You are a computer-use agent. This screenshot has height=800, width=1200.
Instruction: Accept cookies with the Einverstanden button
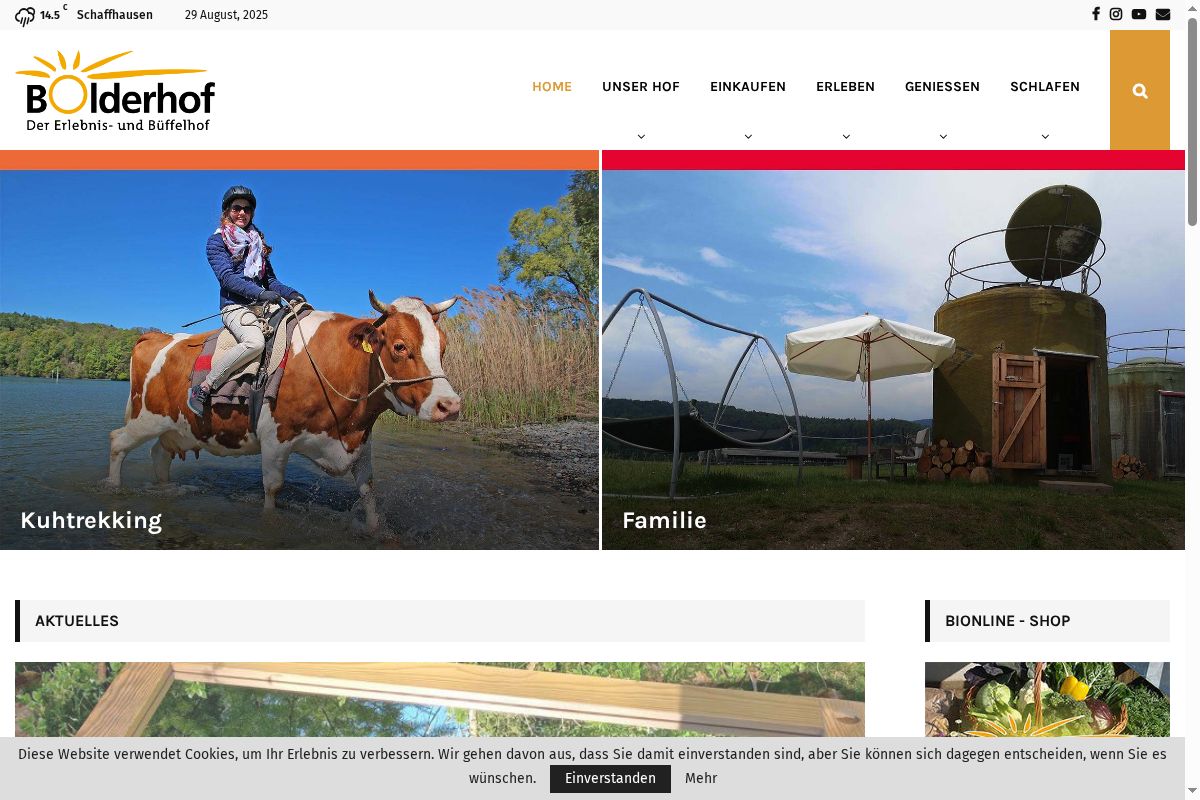(610, 778)
